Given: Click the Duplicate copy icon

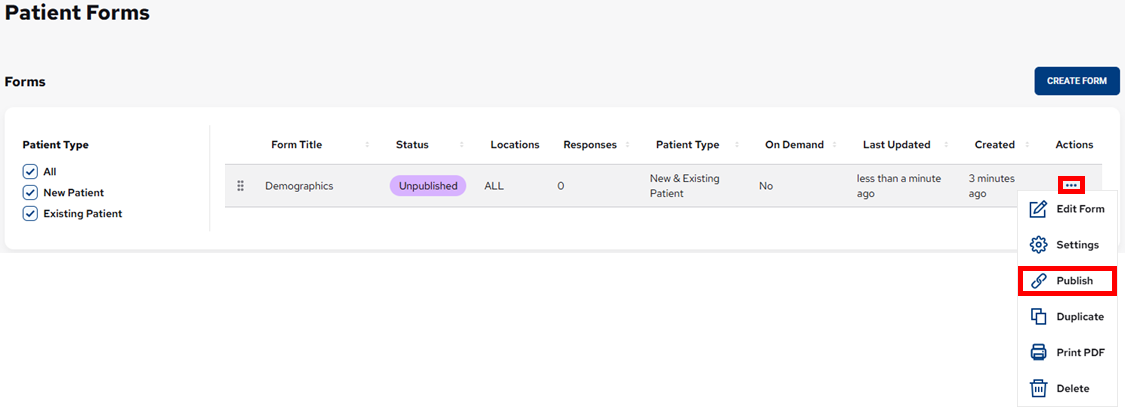Looking at the screenshot, I should 1038,317.
